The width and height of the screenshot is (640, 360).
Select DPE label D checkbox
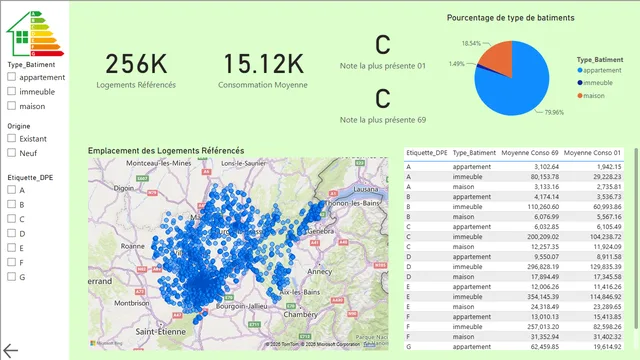point(12,233)
